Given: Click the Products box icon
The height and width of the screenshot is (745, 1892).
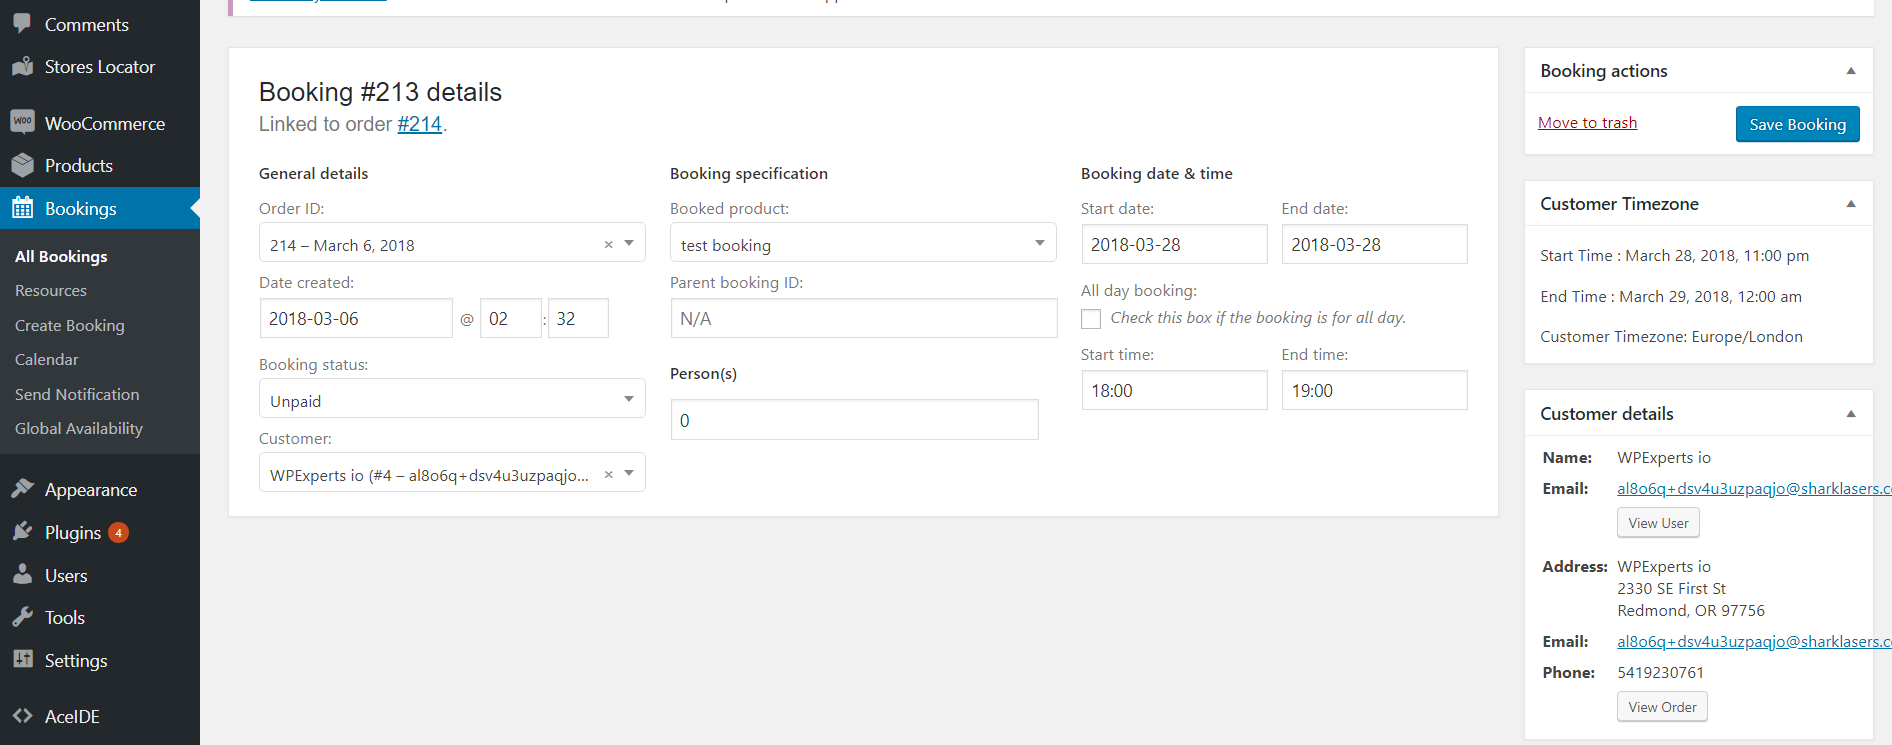Looking at the screenshot, I should [x=22, y=166].
